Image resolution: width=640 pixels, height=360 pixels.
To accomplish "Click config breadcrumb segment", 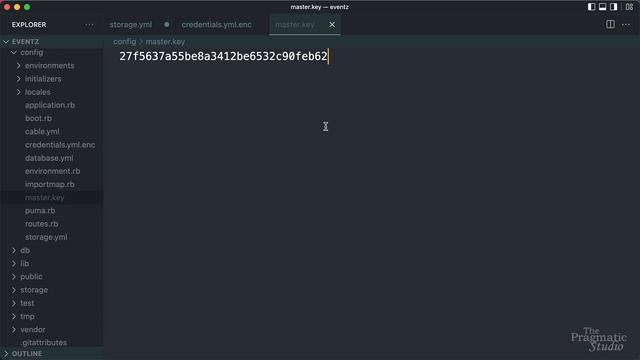I will coord(124,42).
